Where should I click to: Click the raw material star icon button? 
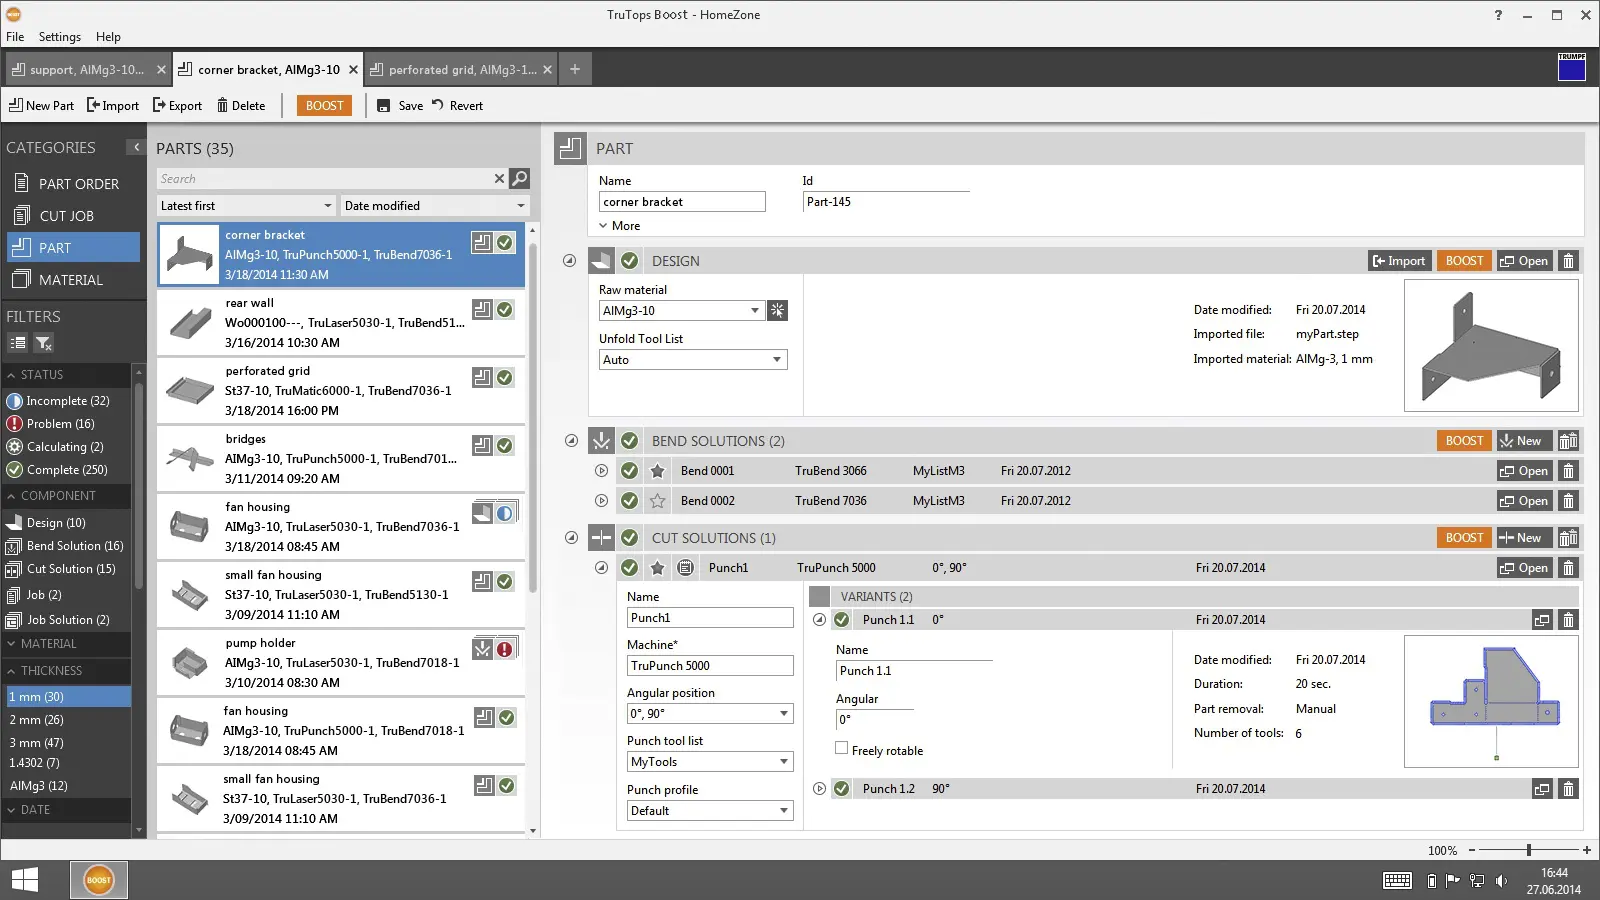coord(777,311)
